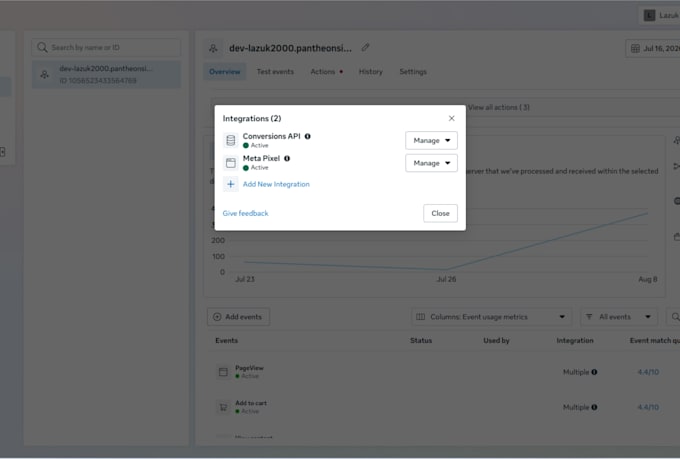The image size is (680, 459).
Task: Click PageView event name
Action: click(249, 367)
